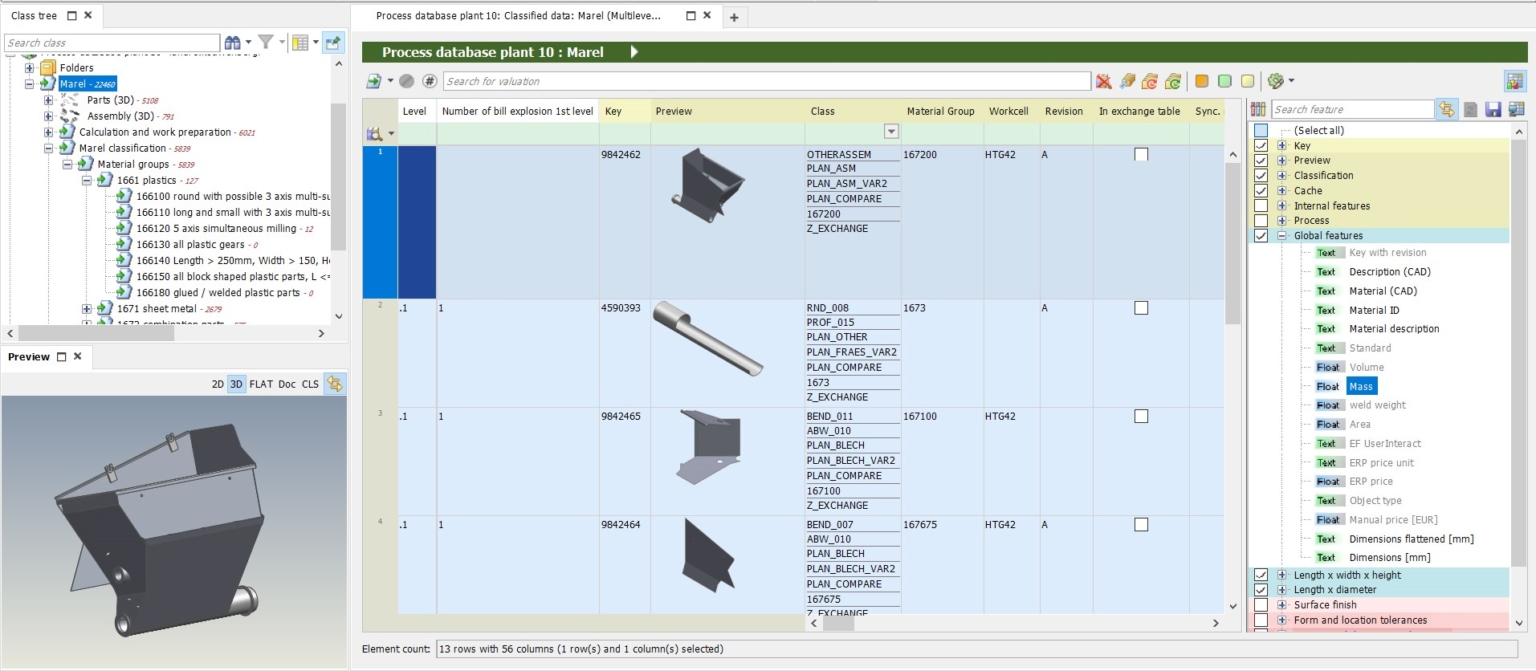The width and height of the screenshot is (1536, 671).
Task: Click the red delete filter icon in toolbar
Action: point(1102,81)
